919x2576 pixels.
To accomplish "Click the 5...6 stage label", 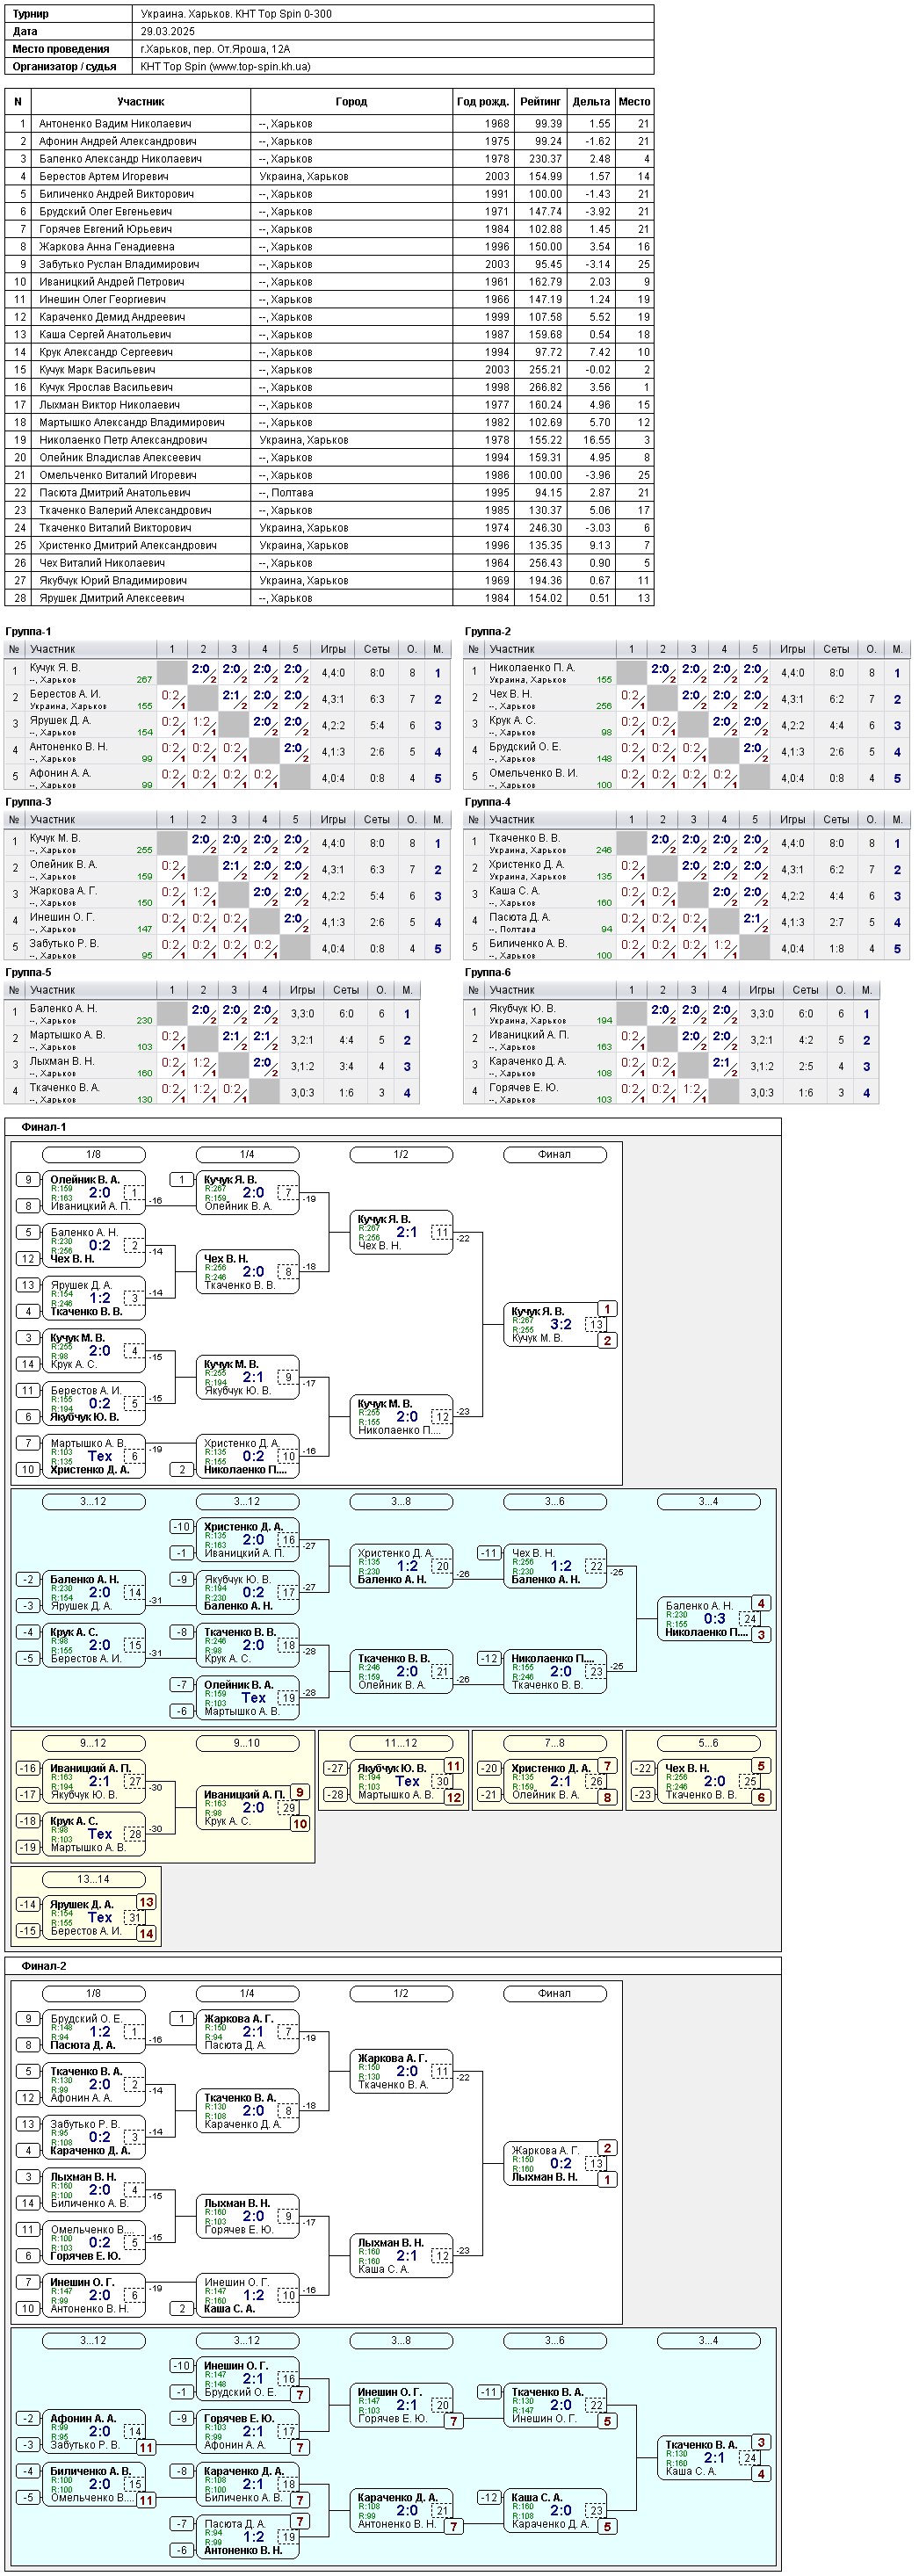I will click(x=708, y=1743).
